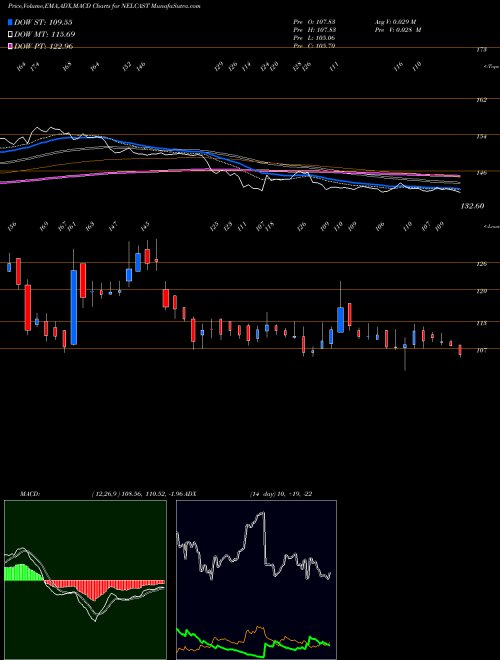Click the 120 candlestick axis label

pyautogui.click(x=482, y=291)
